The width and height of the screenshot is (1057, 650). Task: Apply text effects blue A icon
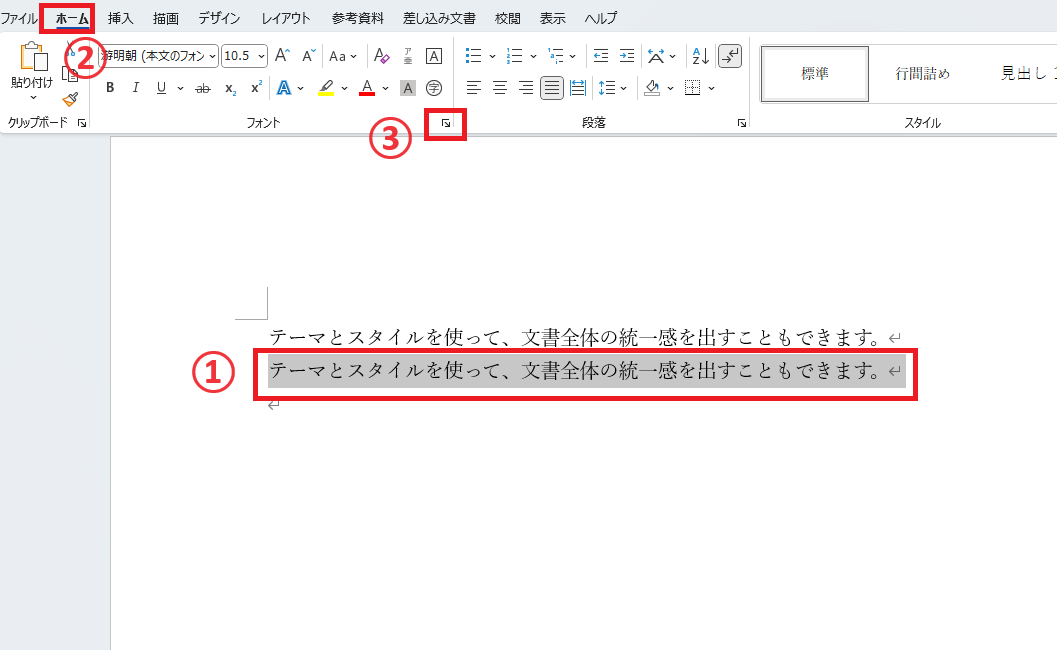pos(284,88)
